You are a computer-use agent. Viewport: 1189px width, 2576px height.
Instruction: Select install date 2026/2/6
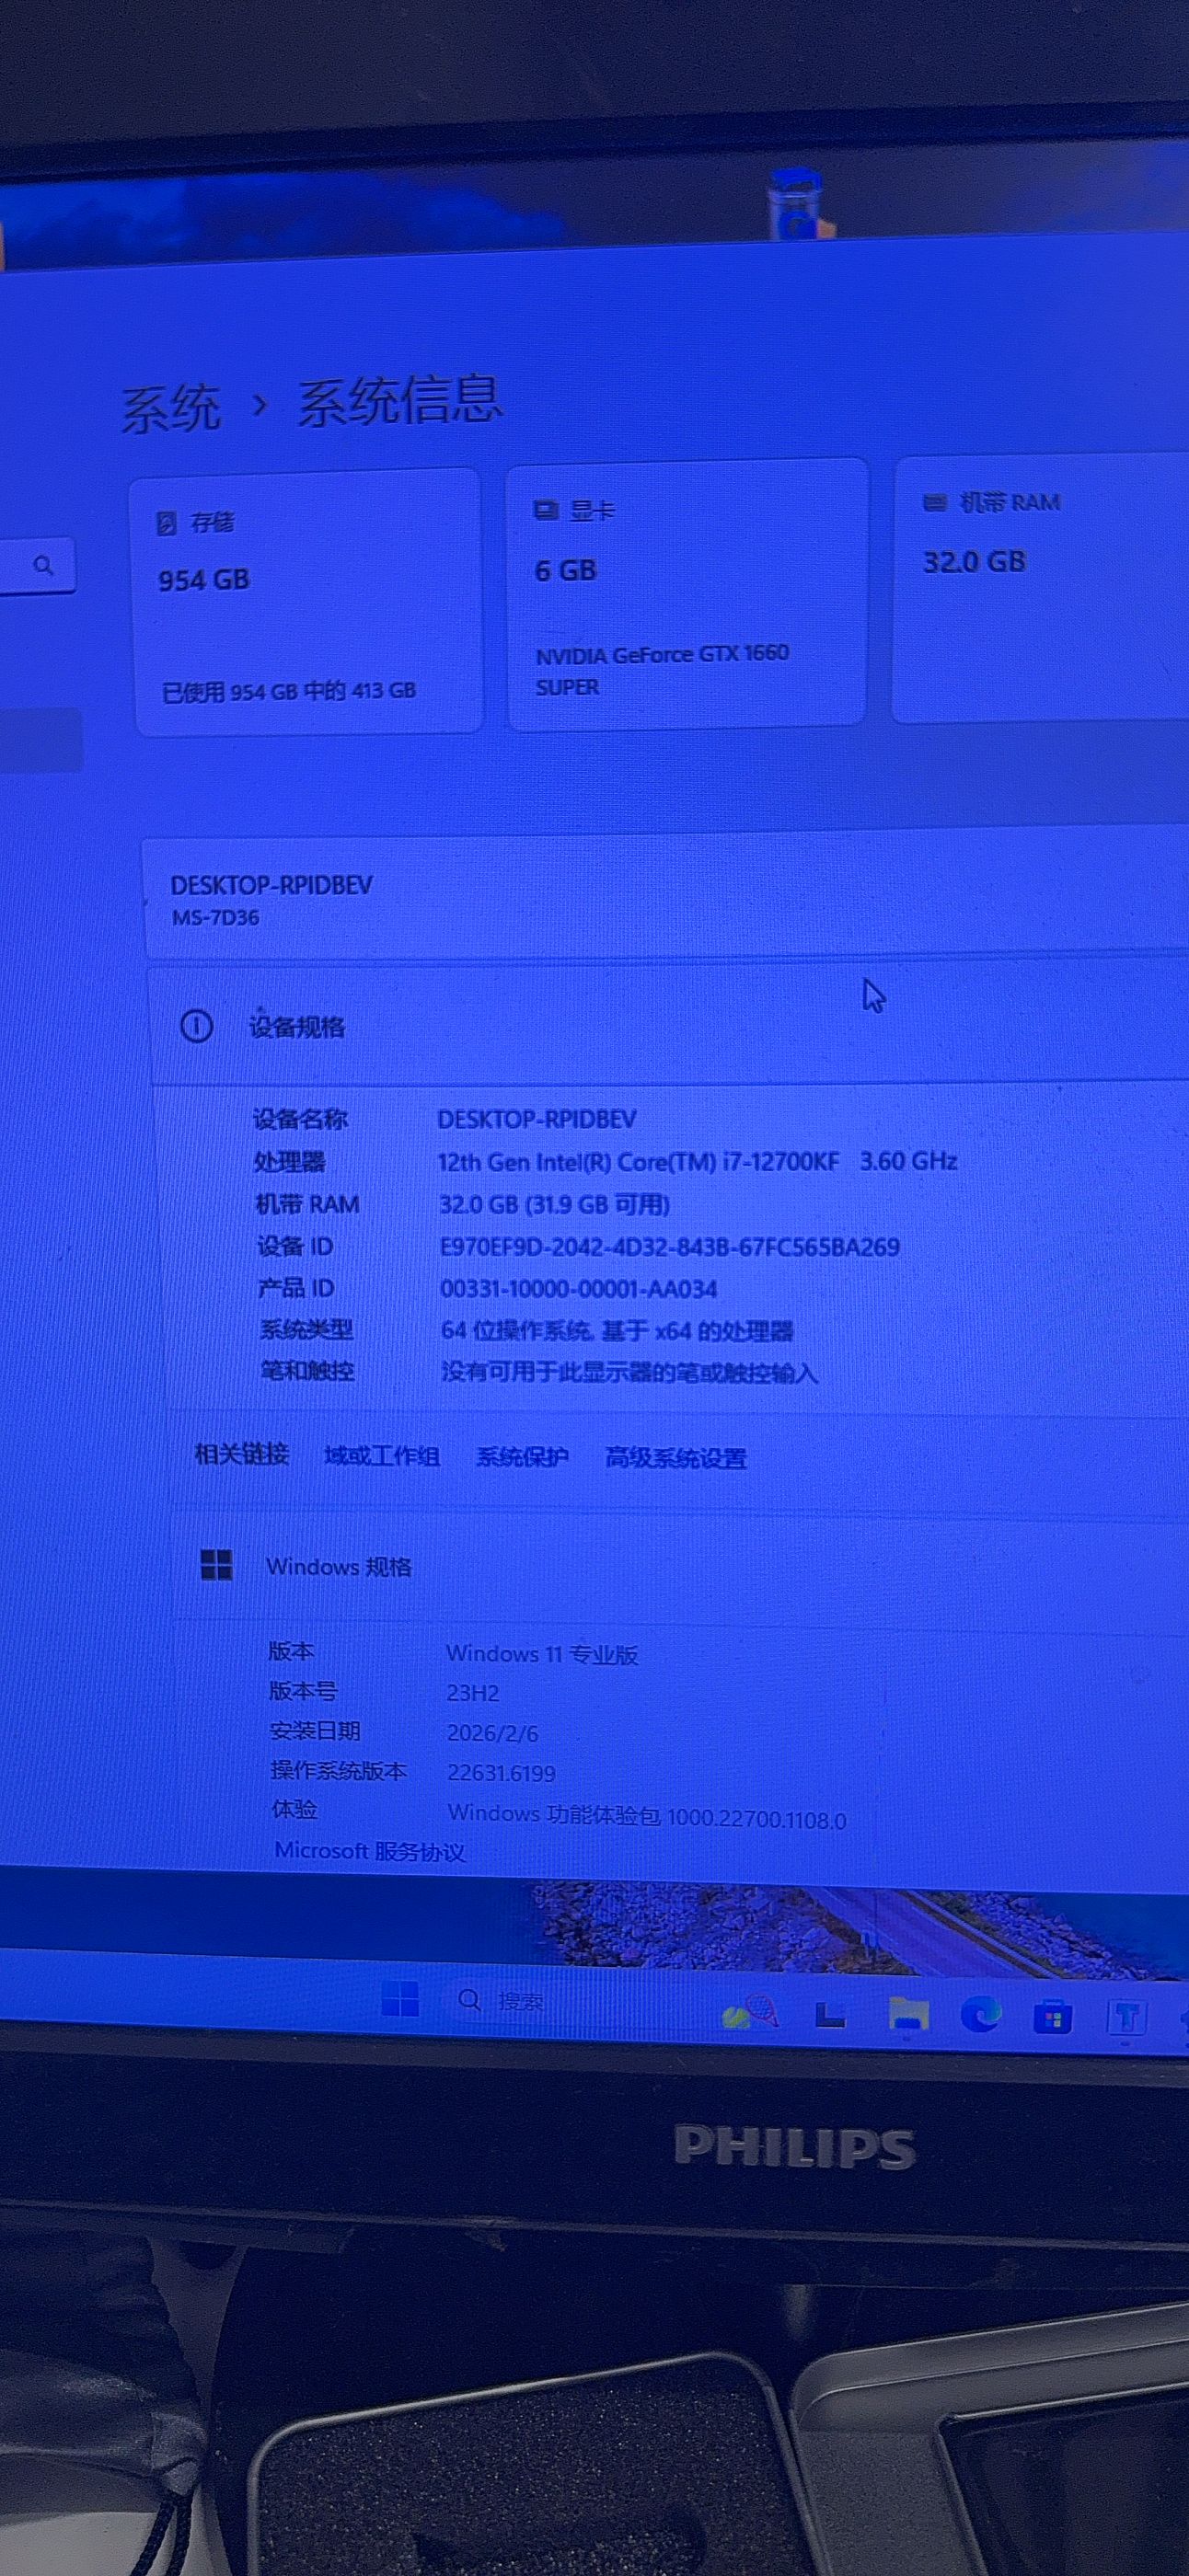492,1733
